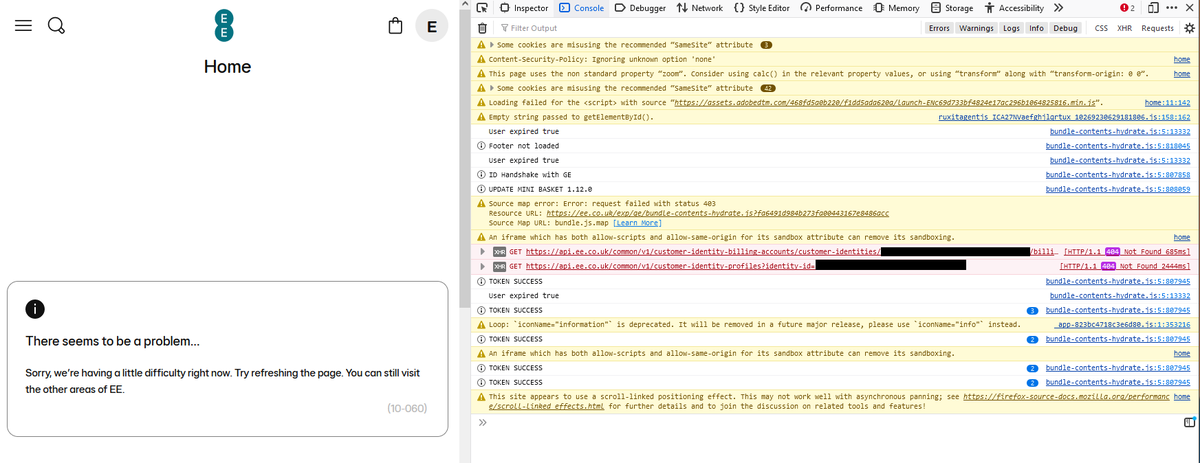This screenshot has width=1200, height=463.
Task: Select the 'ID Handshake with GE' log
Action: (x=529, y=175)
